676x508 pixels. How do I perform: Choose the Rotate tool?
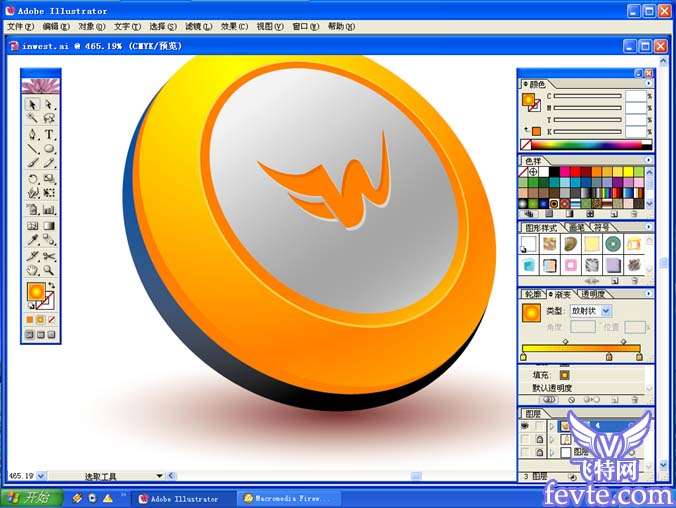[x=32, y=179]
